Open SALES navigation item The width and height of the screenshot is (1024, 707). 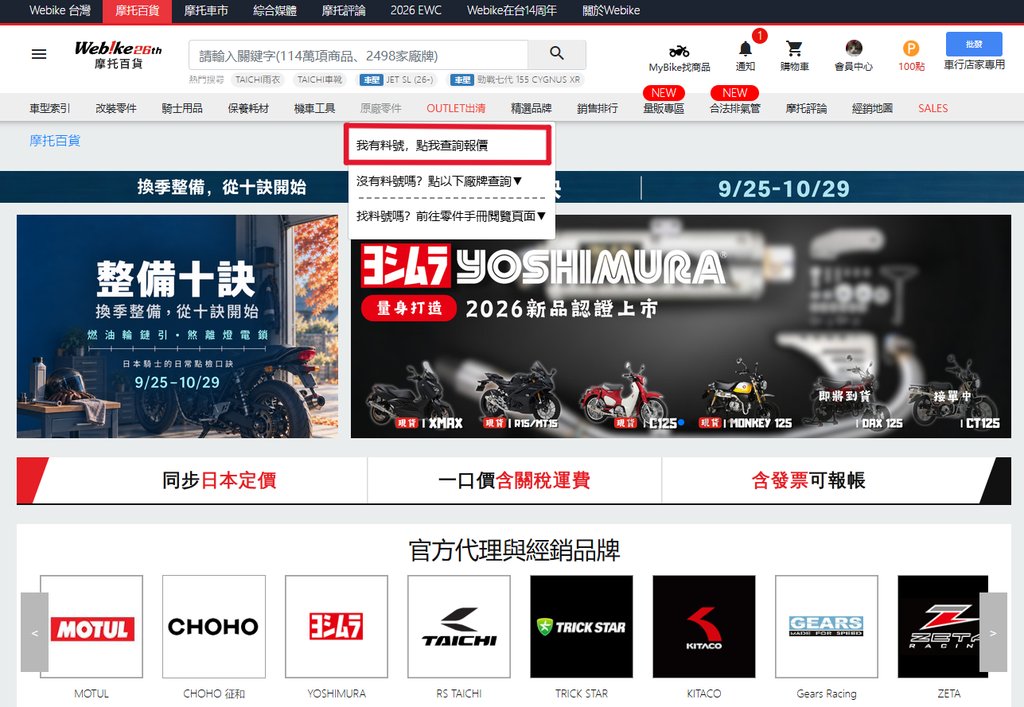(933, 108)
